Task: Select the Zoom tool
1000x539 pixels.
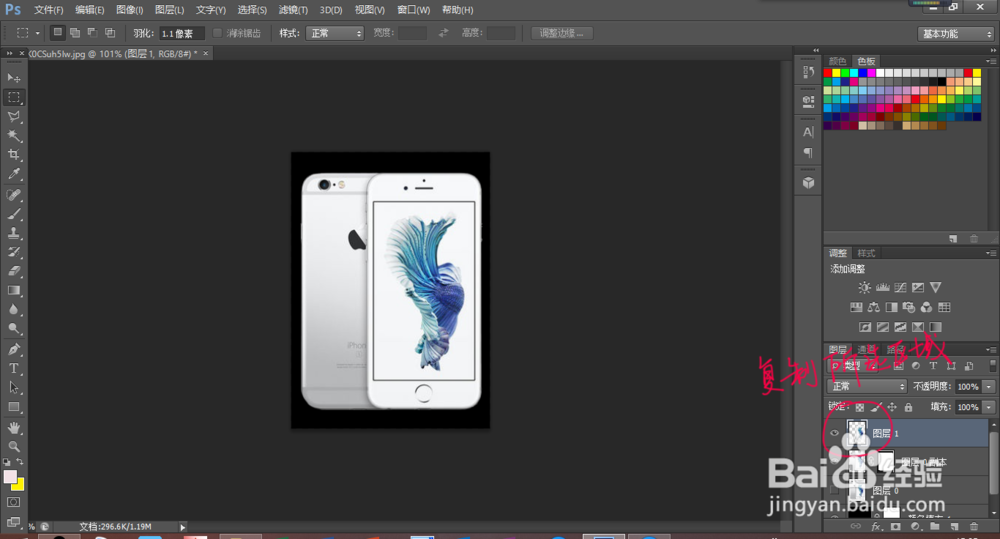Action: 13,447
